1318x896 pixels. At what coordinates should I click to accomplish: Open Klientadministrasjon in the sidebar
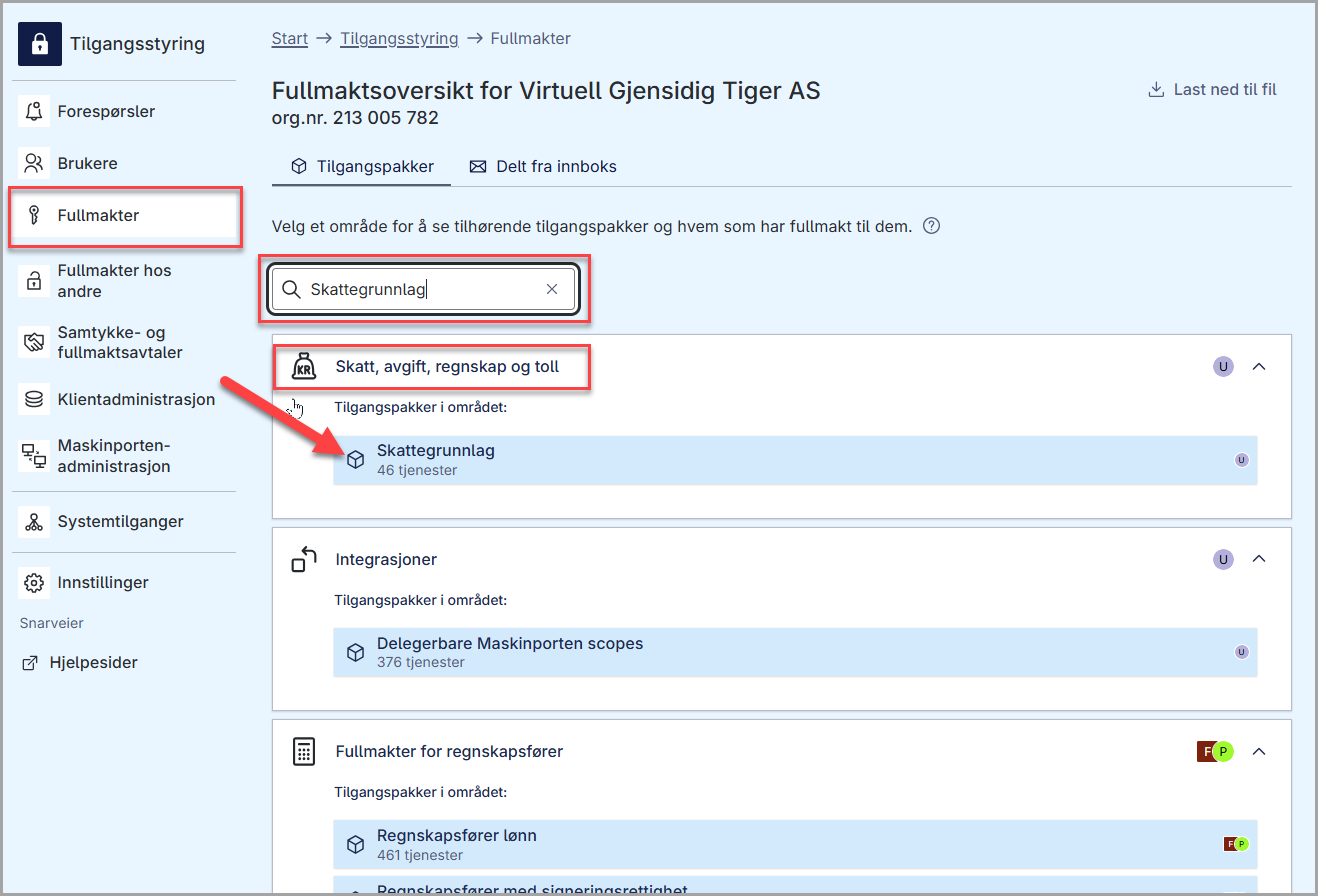(x=124, y=400)
